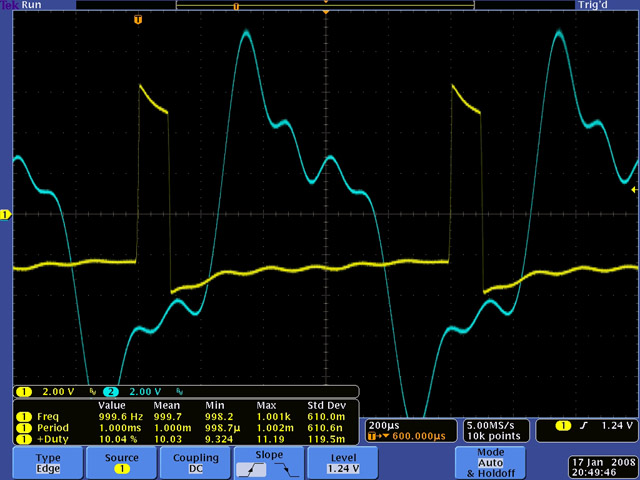
Task: Click channel 1 ground reference marker
Action: [x=5, y=215]
